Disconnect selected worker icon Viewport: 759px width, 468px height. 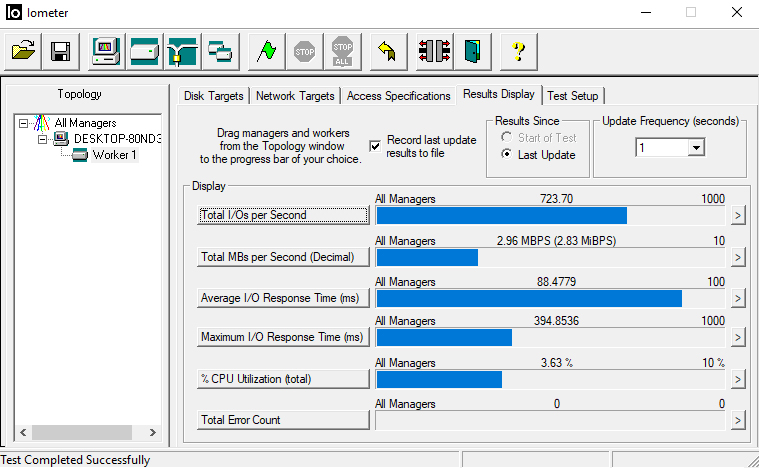pos(434,51)
